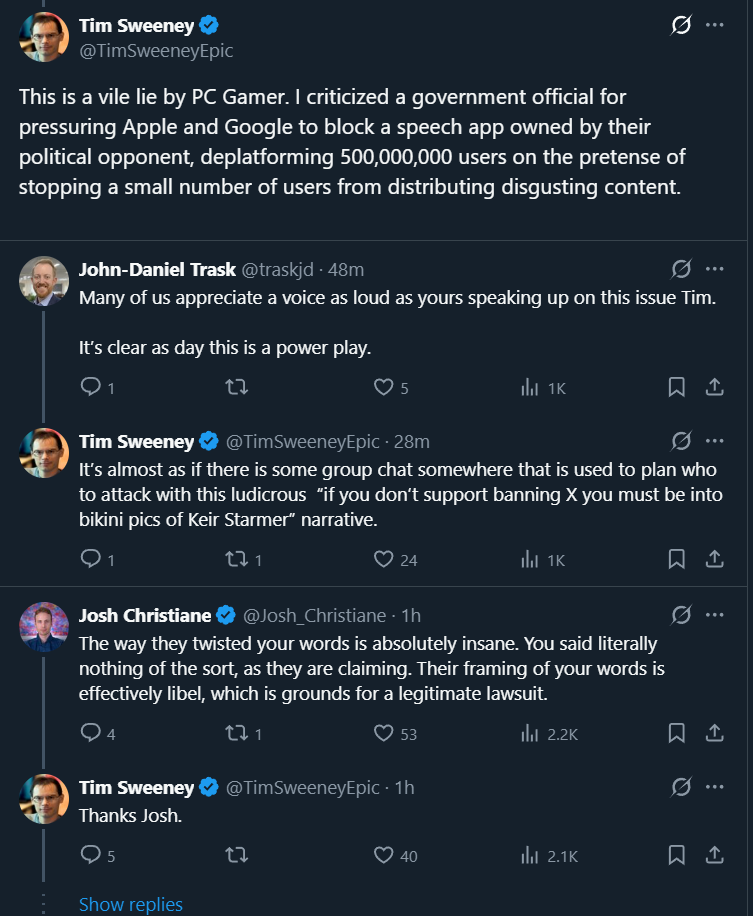Like Tim Sweeney's group chat reply
This screenshot has width=753, height=916.
click(383, 559)
